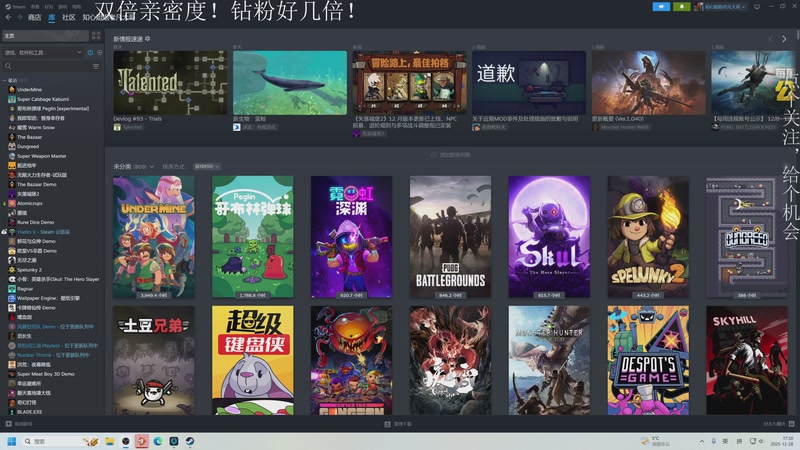Click the add-game plus icon at bottom left

click(8, 424)
